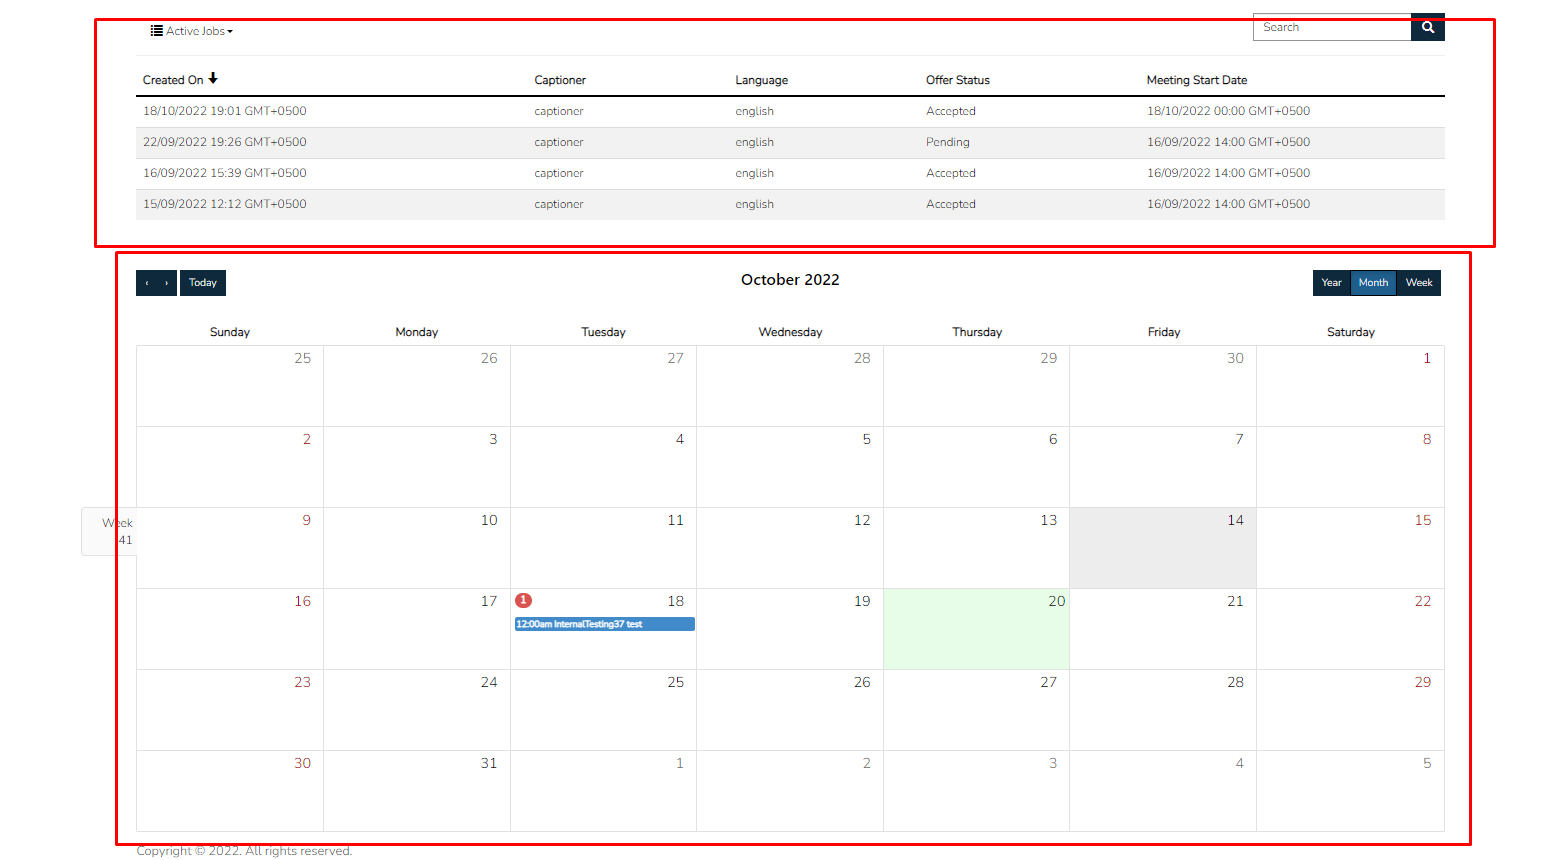Select September 25 in first row
Viewport: 1552px width, 860px height.
[x=230, y=386]
